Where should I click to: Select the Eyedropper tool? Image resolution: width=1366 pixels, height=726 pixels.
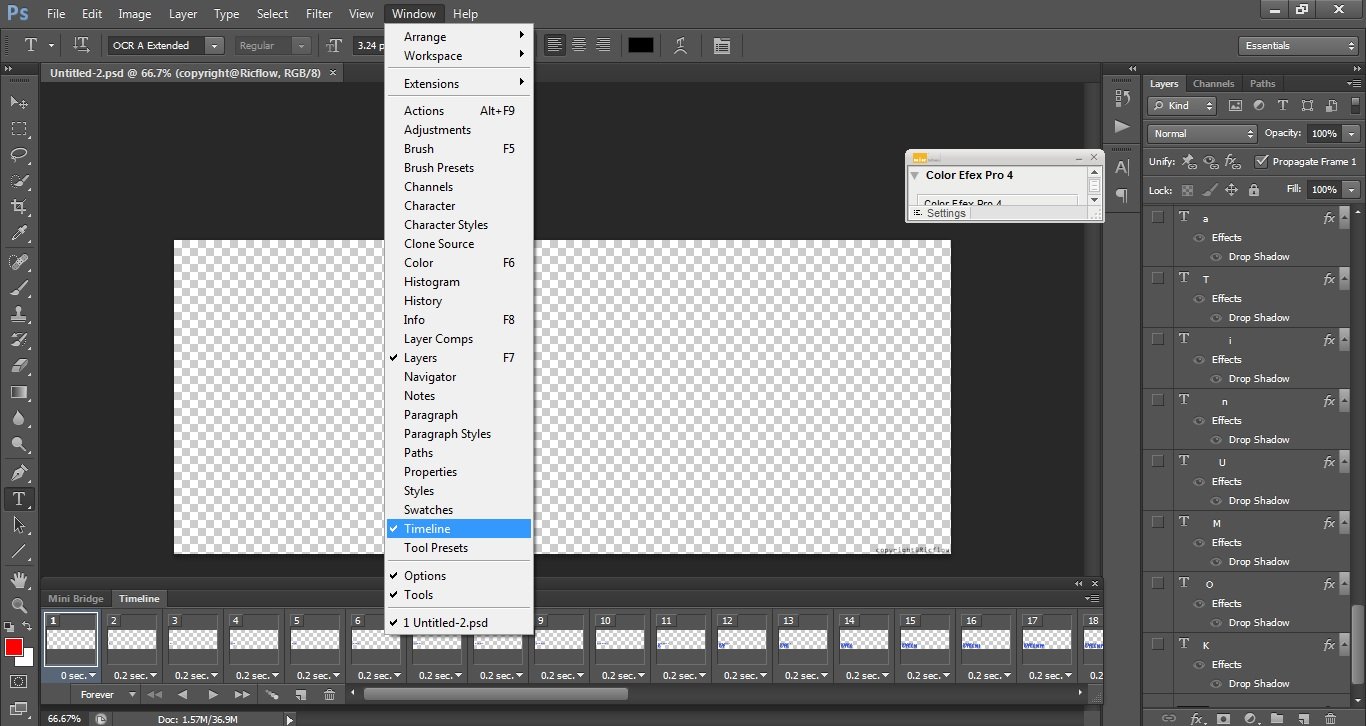19,233
